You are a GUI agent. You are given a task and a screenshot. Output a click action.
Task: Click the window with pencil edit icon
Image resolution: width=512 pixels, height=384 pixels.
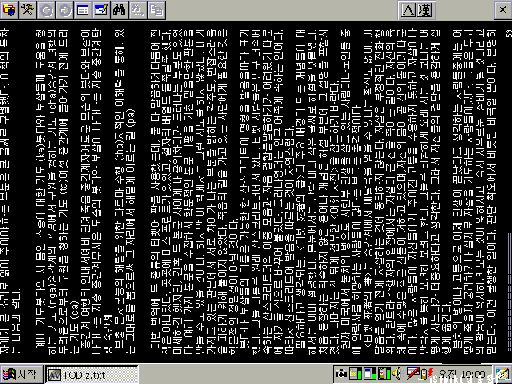click(101, 10)
